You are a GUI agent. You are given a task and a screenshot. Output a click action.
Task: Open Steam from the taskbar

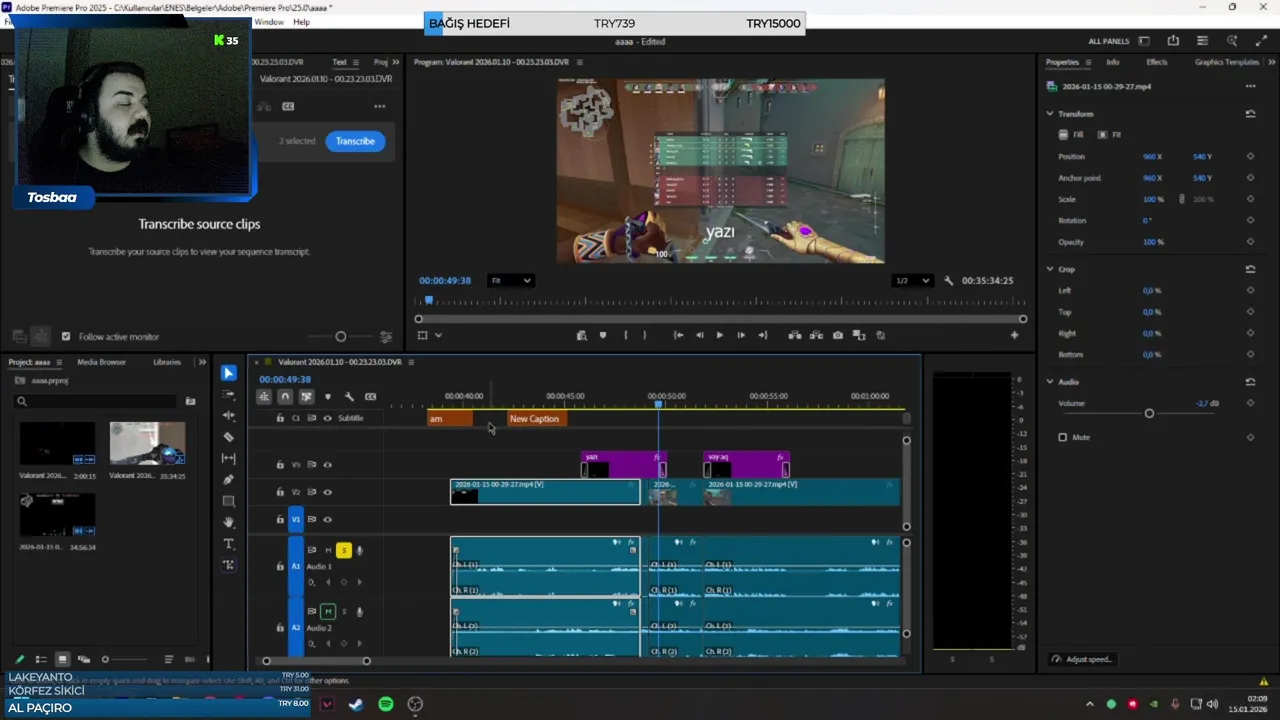pos(356,704)
